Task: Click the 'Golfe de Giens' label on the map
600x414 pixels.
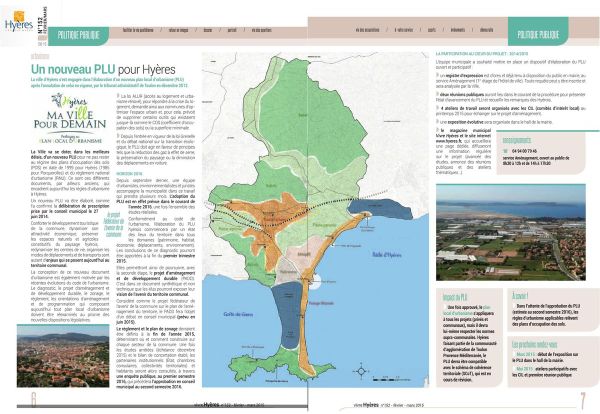Action: click(238, 314)
